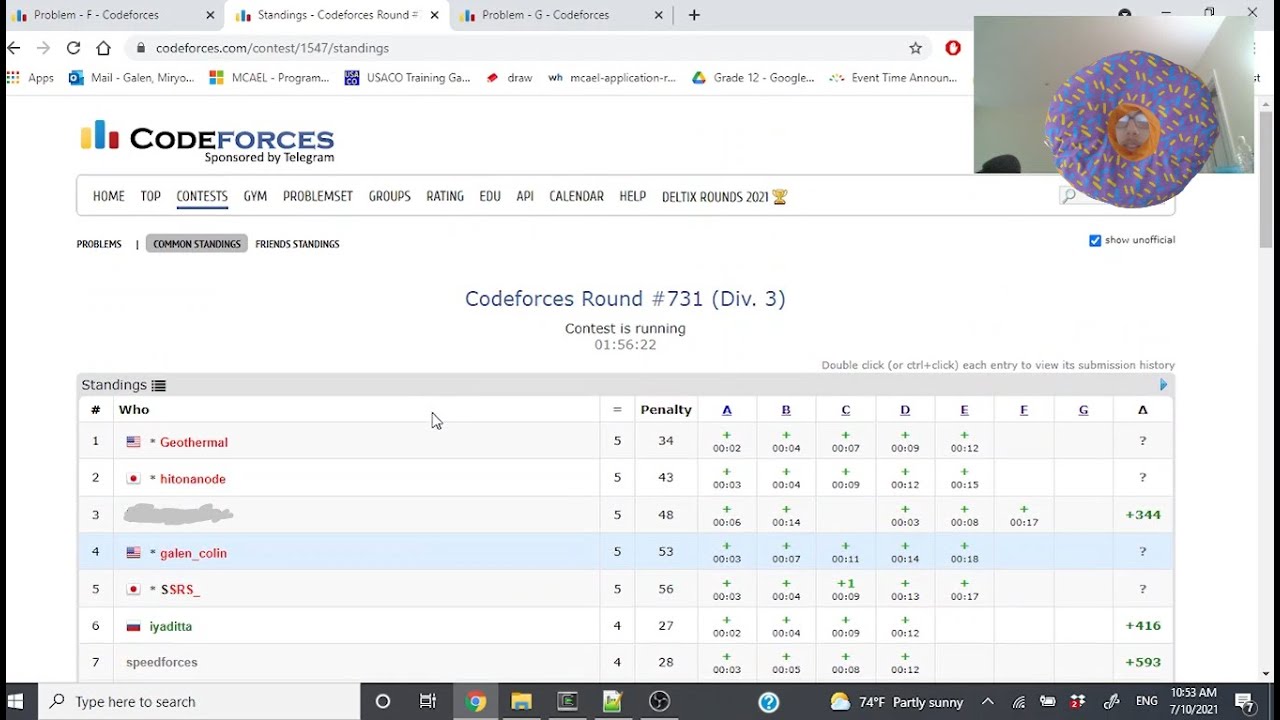
Task: Open SSRS_'s profile
Action: click(x=180, y=589)
